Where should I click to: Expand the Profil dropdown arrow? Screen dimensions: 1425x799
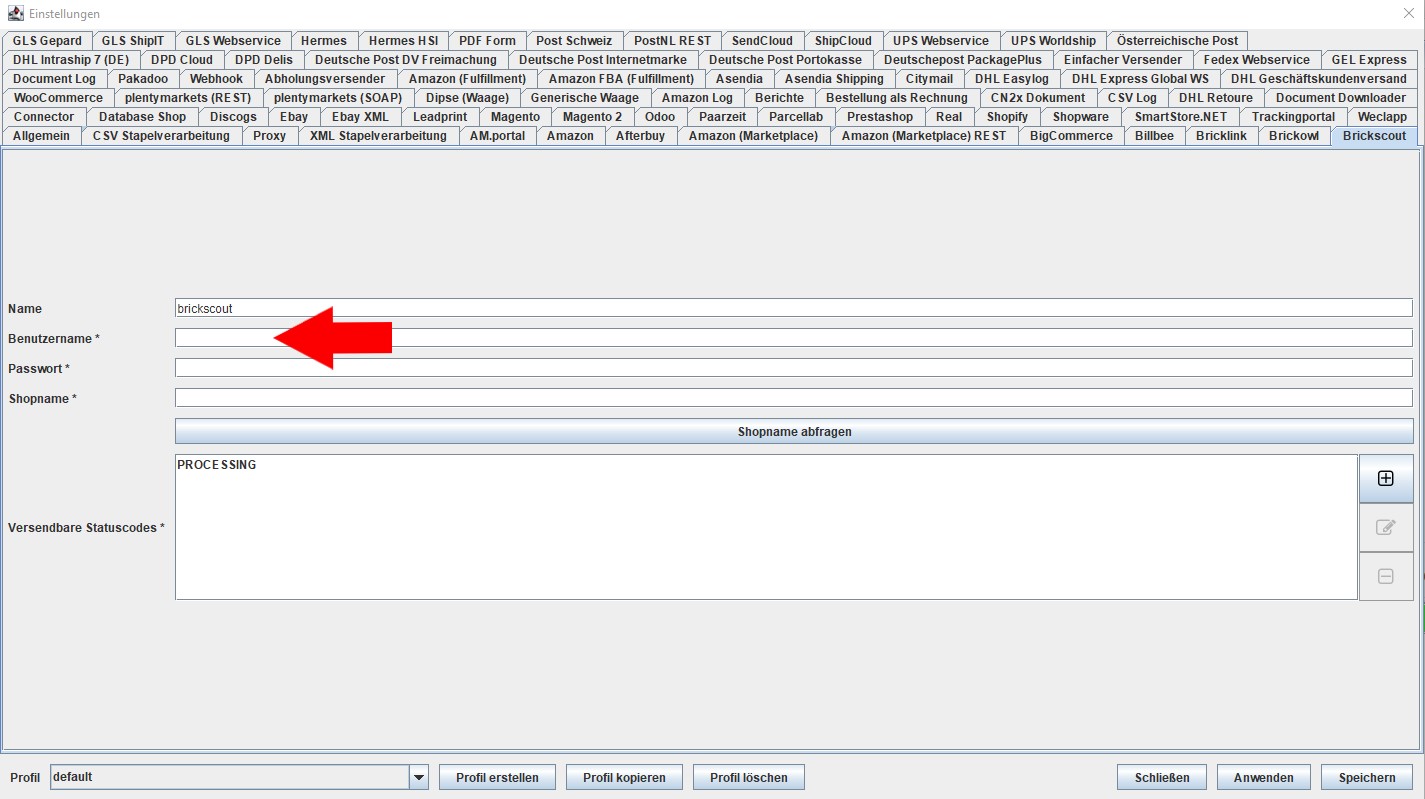(419, 777)
